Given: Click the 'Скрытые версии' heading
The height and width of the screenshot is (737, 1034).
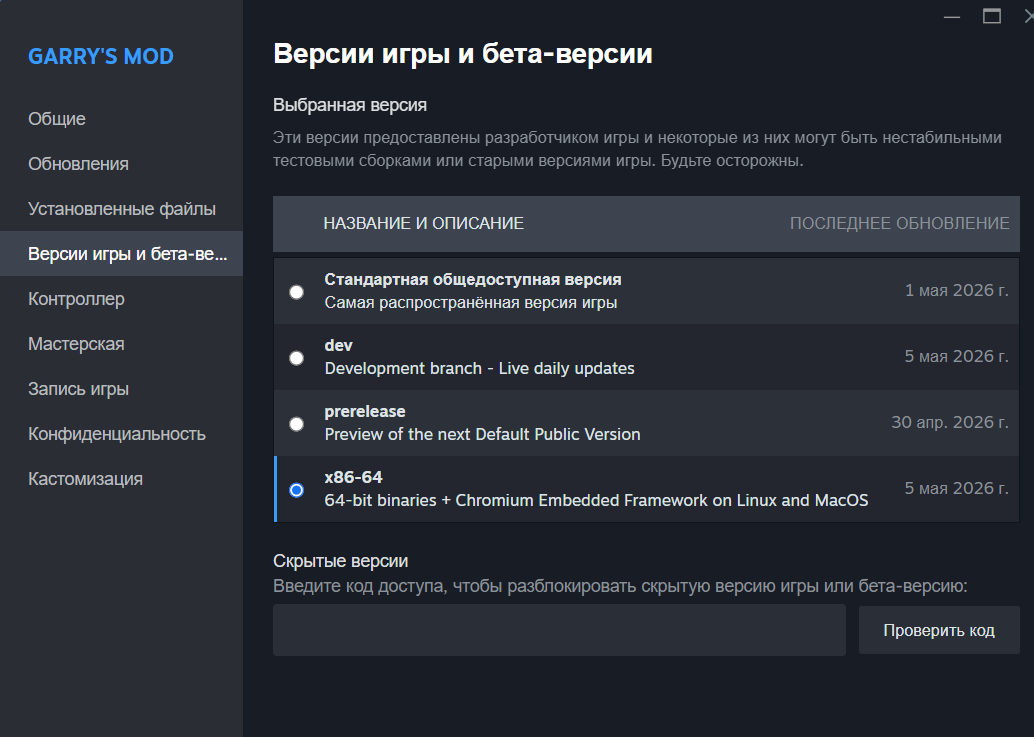Looking at the screenshot, I should [x=340, y=561].
